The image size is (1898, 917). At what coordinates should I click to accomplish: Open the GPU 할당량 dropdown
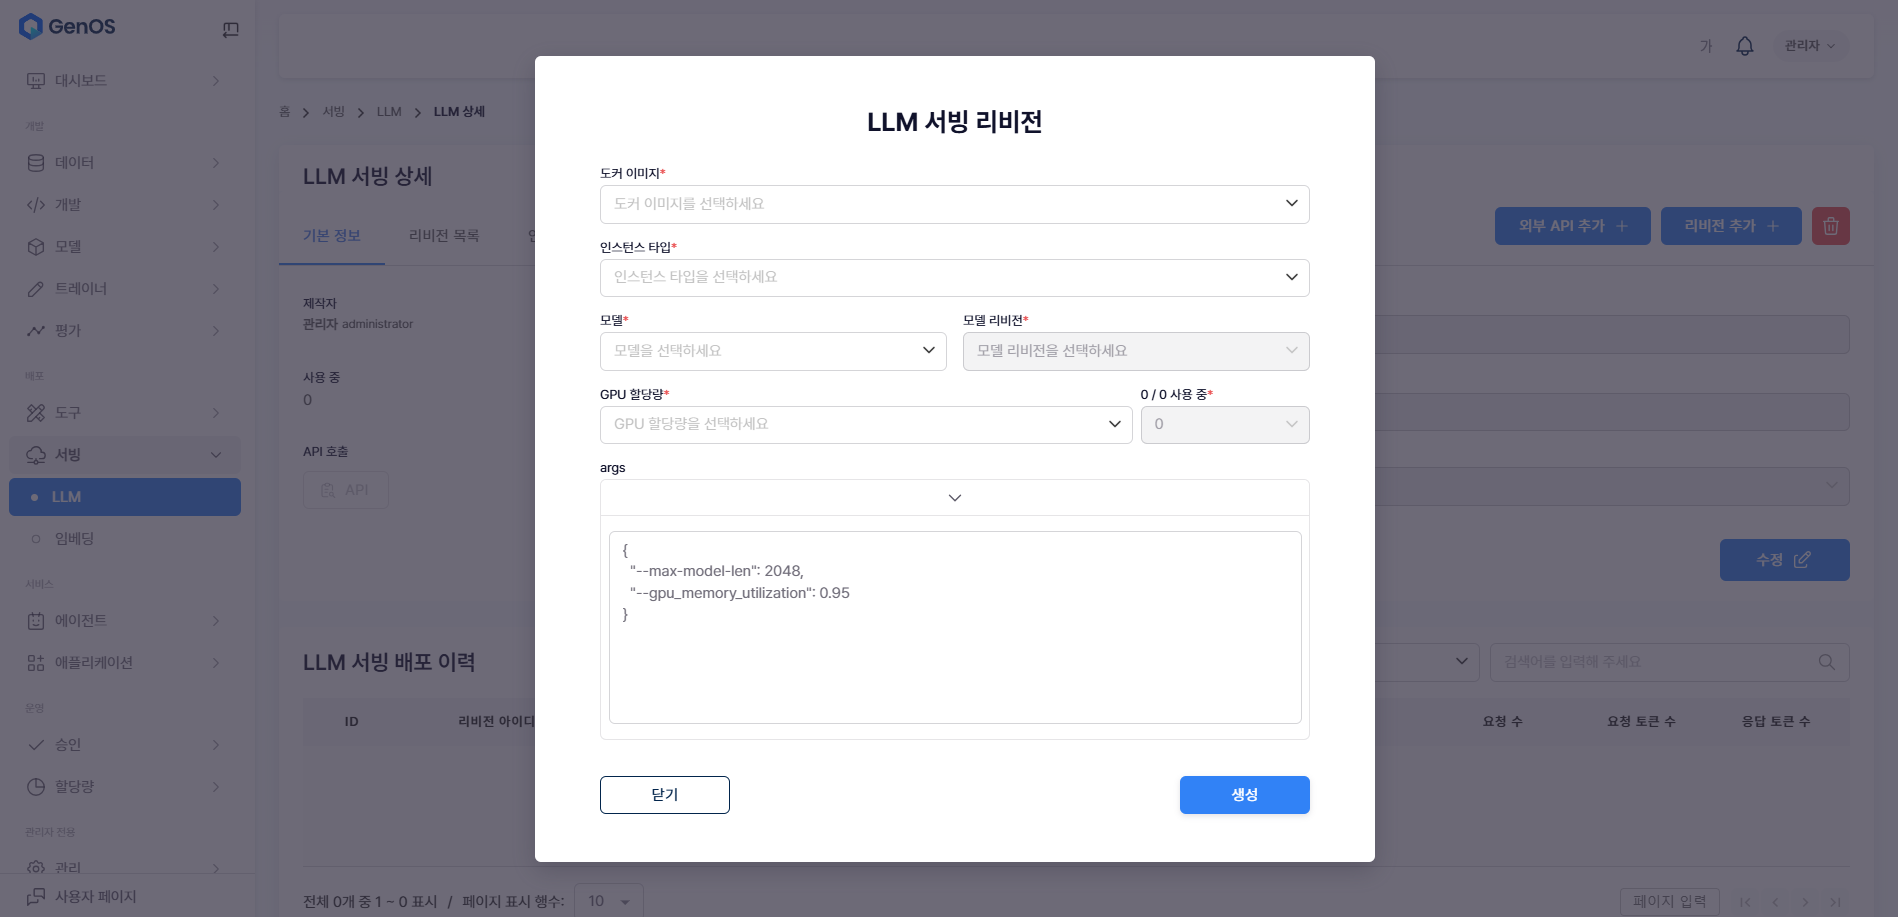point(865,424)
